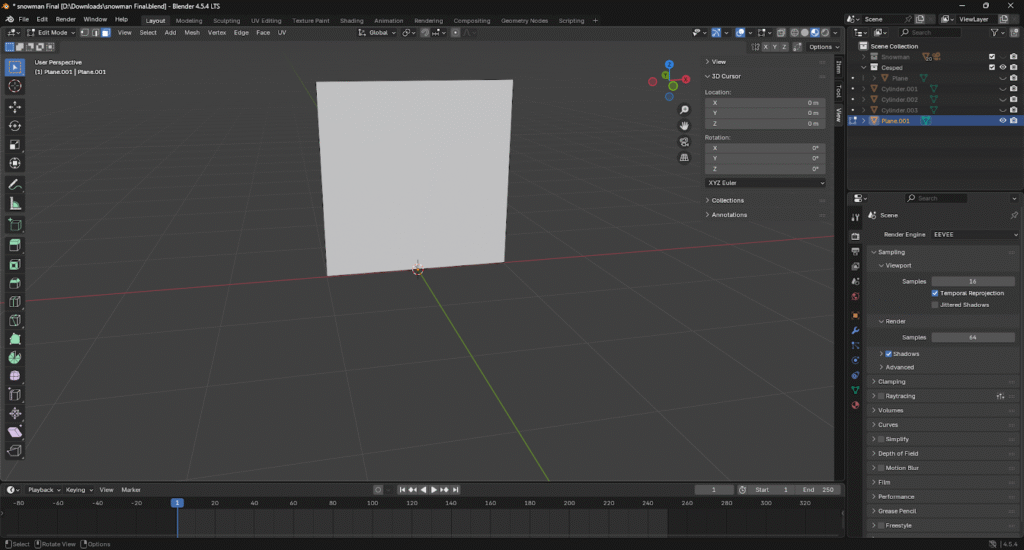Pick the Cursor tool
This screenshot has width=1024, height=550.
pyautogui.click(x=15, y=87)
